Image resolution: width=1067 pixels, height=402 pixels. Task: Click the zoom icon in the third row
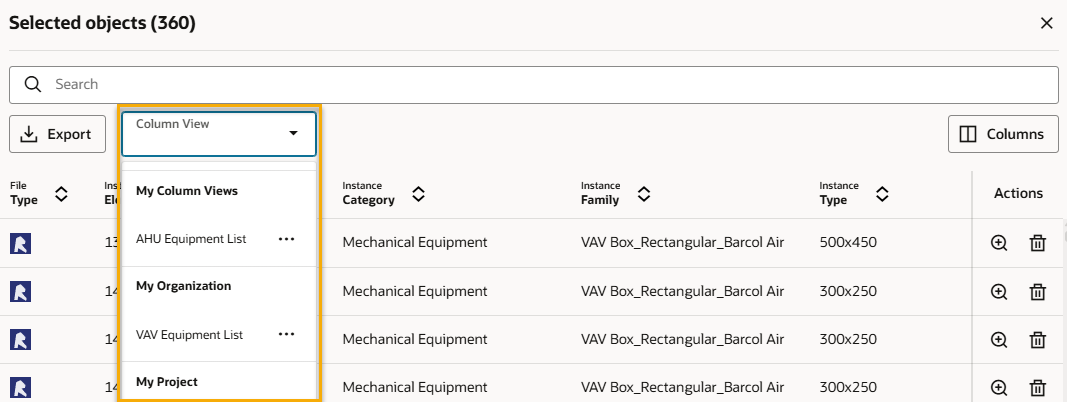[998, 339]
